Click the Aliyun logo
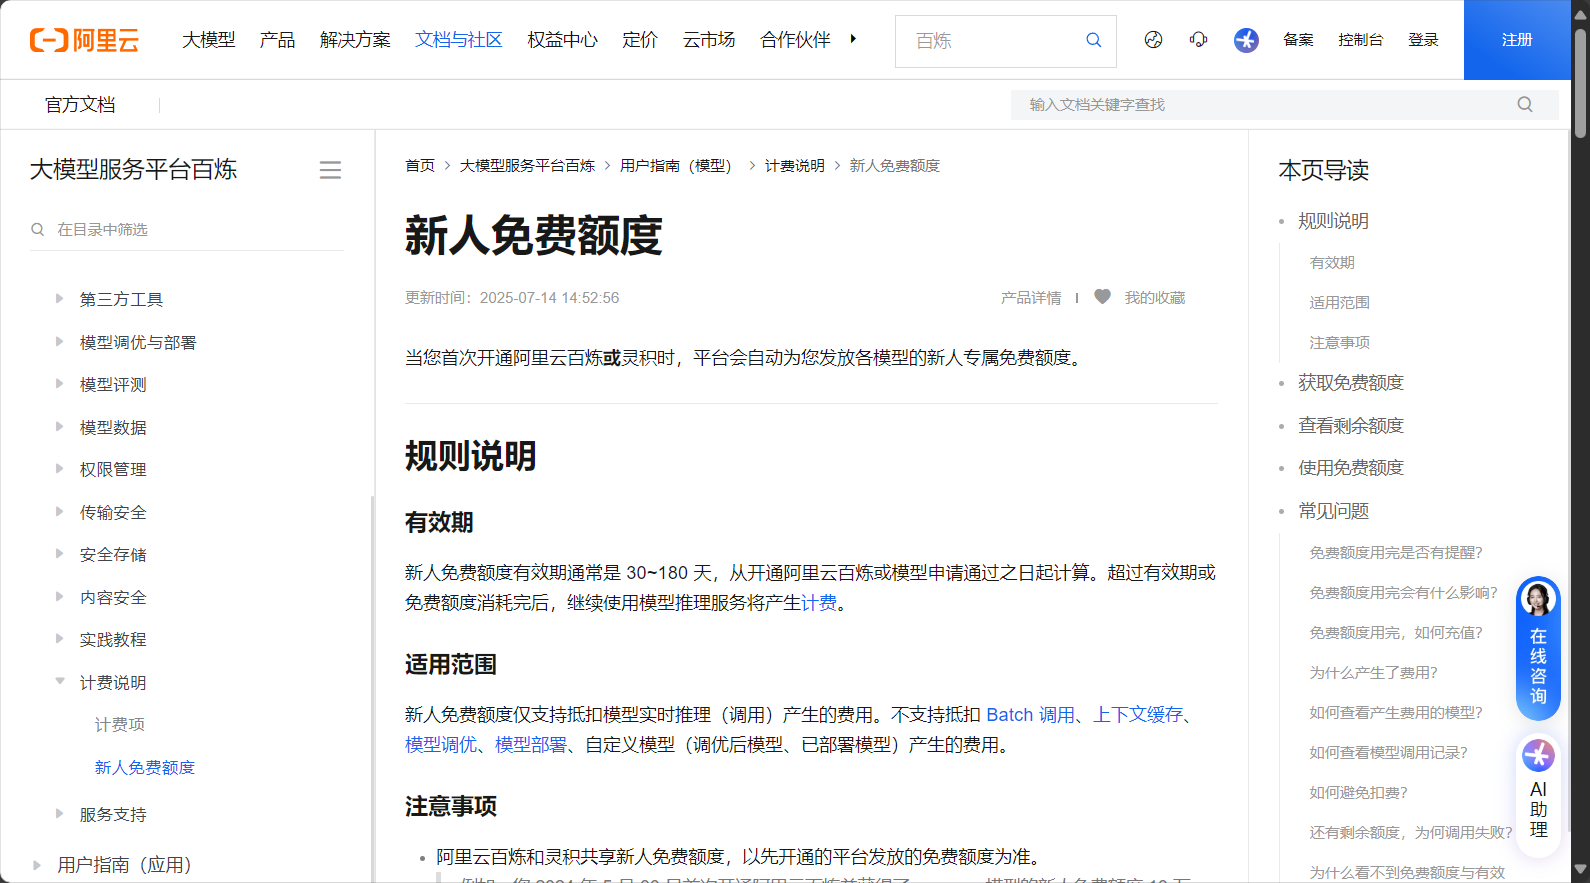The image size is (1590, 883). point(84,40)
